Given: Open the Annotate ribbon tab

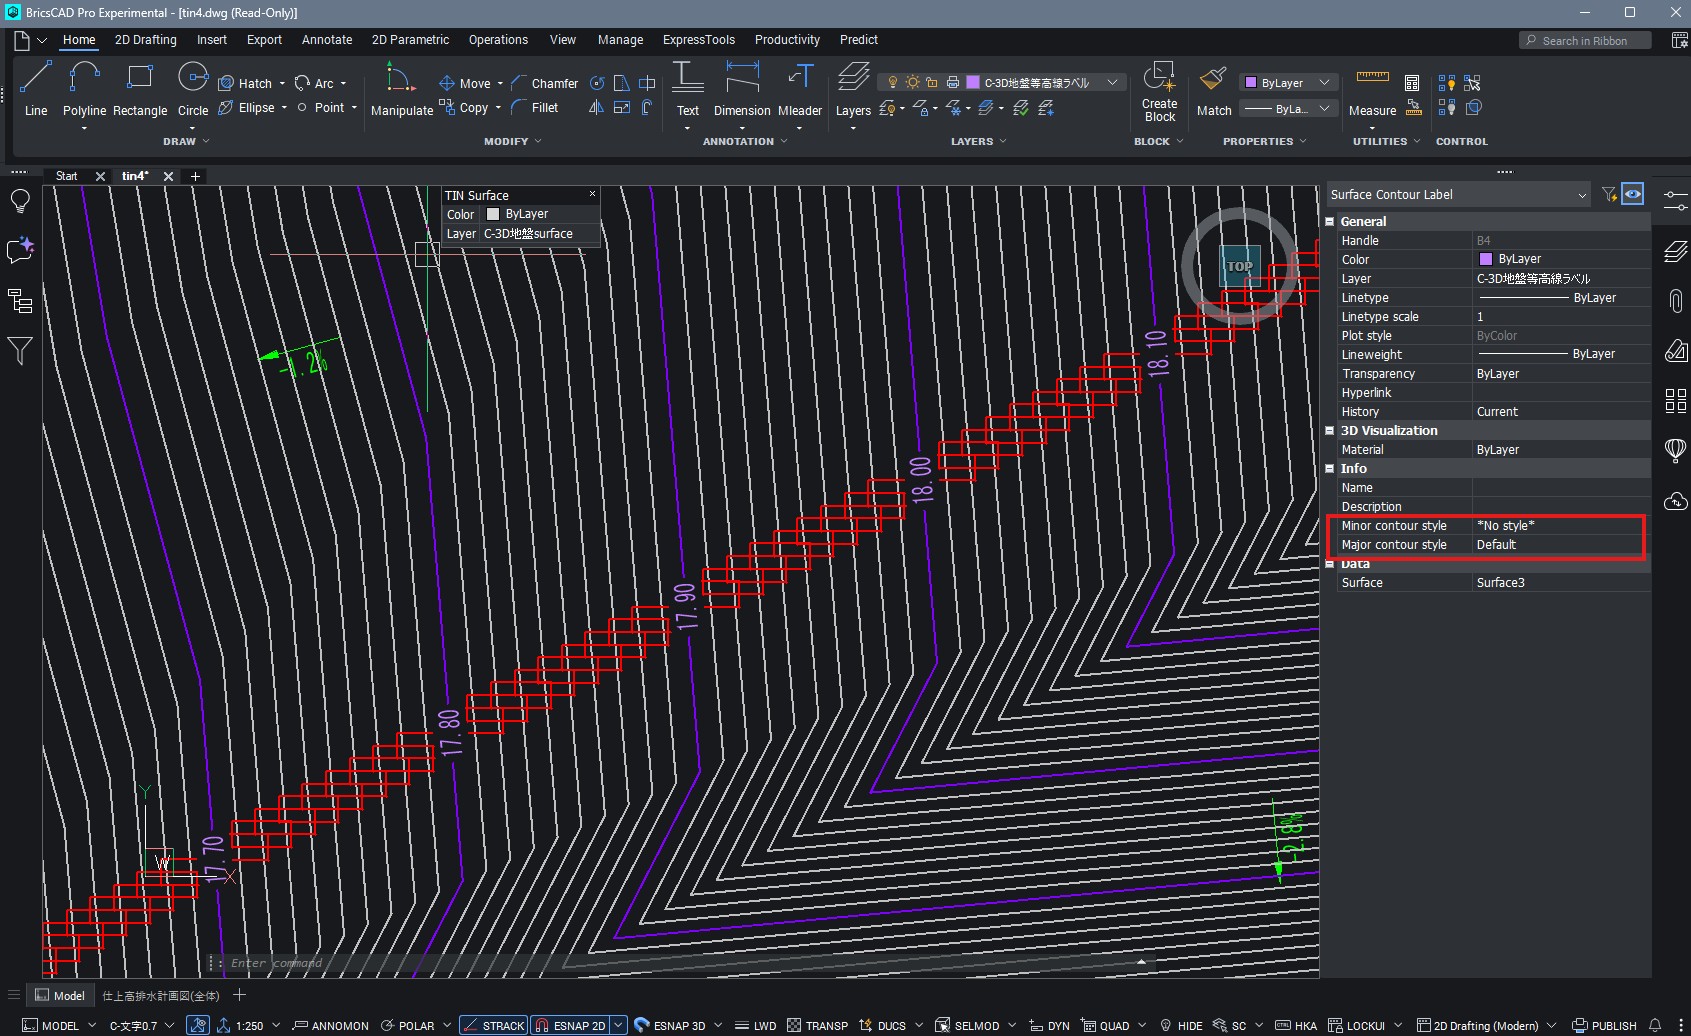Looking at the screenshot, I should tap(327, 40).
